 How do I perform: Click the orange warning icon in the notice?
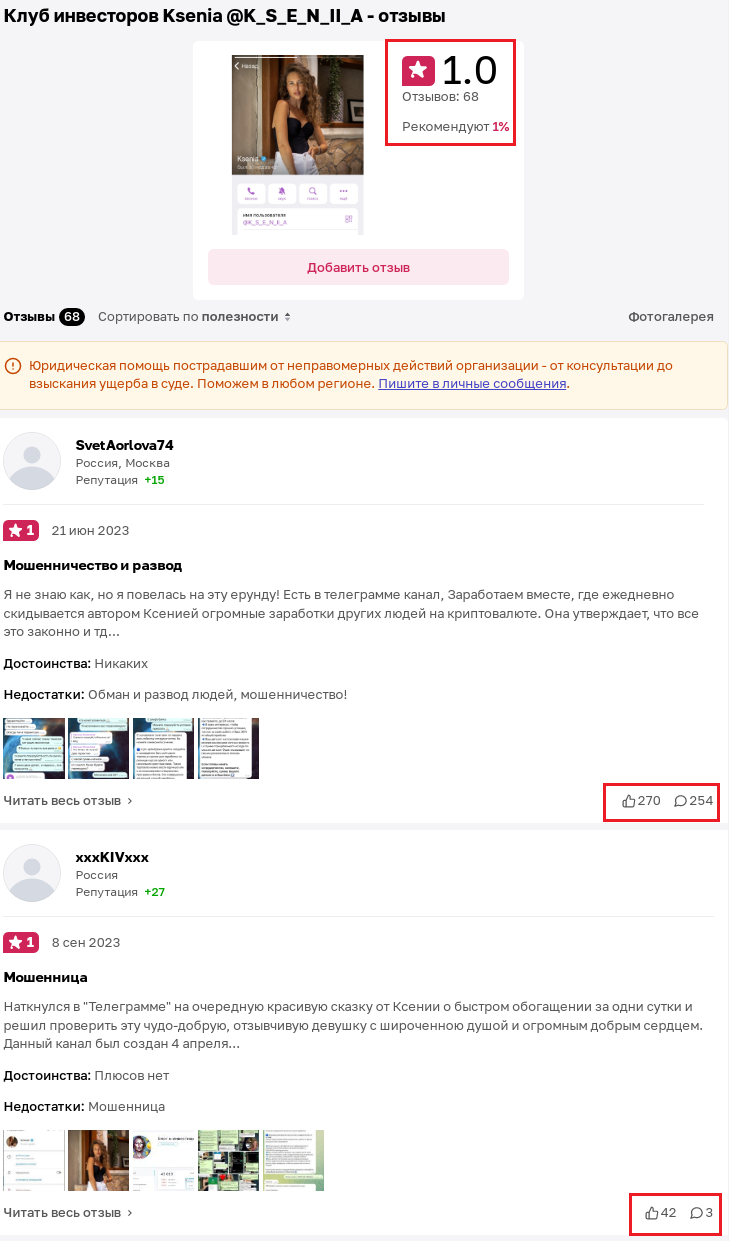tap(14, 366)
